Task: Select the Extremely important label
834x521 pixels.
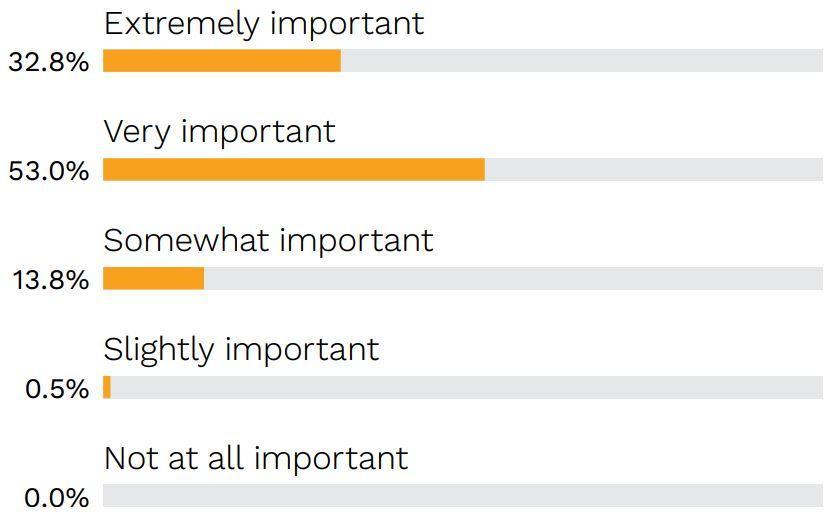Action: click(264, 24)
